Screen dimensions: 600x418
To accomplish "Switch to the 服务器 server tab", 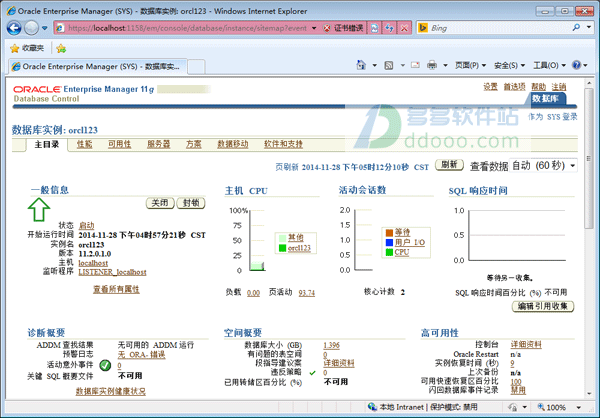I will [158, 144].
